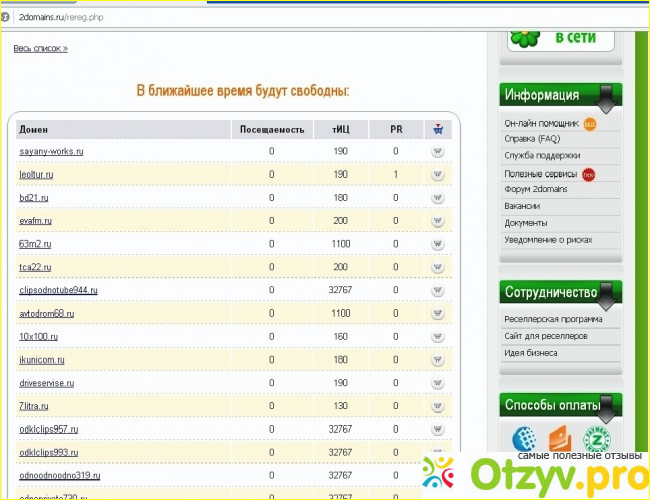The height and width of the screenshot is (500, 650).
Task: Click the orange badge beside Он-лайн помощник
Action: [x=589, y=124]
